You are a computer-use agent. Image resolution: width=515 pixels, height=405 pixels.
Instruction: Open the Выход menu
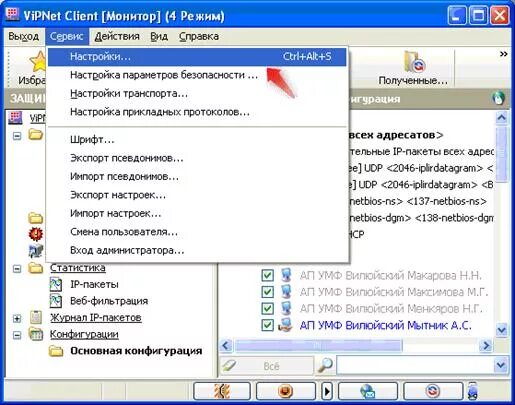click(x=24, y=36)
